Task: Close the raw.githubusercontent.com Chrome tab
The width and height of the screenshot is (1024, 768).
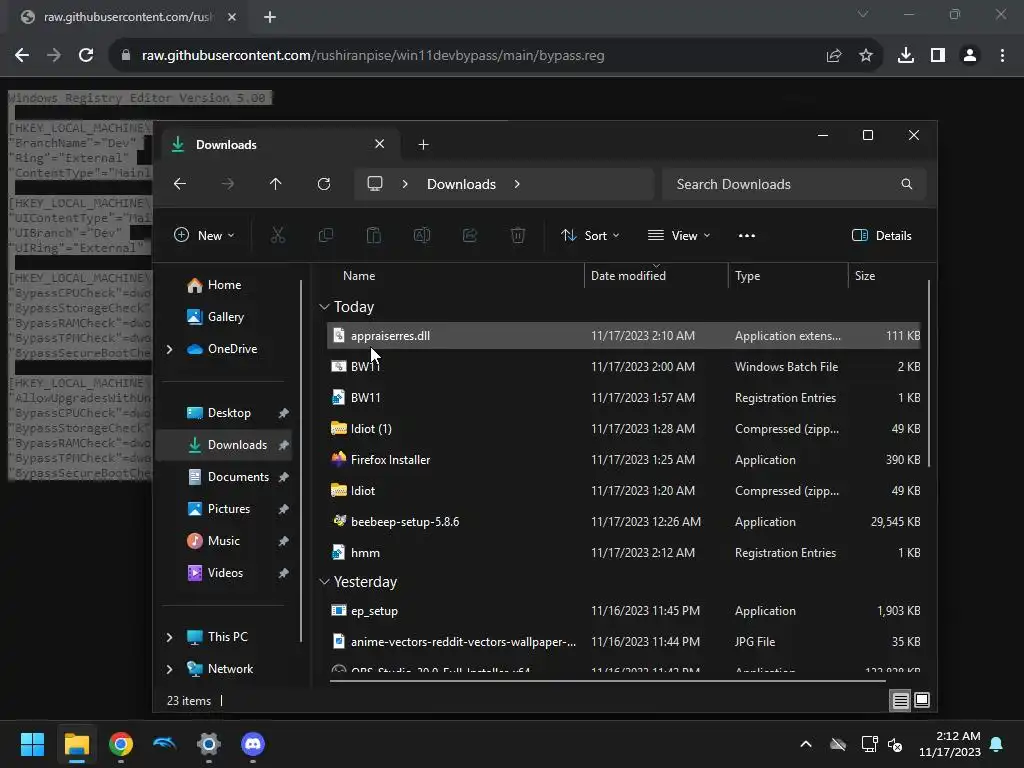Action: (231, 17)
